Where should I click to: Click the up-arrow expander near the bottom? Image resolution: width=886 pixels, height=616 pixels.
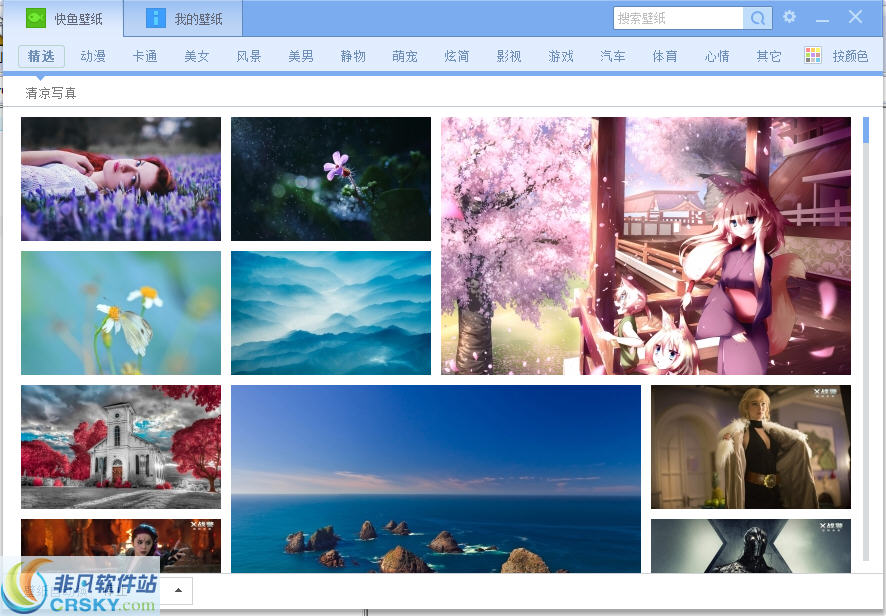(x=177, y=590)
